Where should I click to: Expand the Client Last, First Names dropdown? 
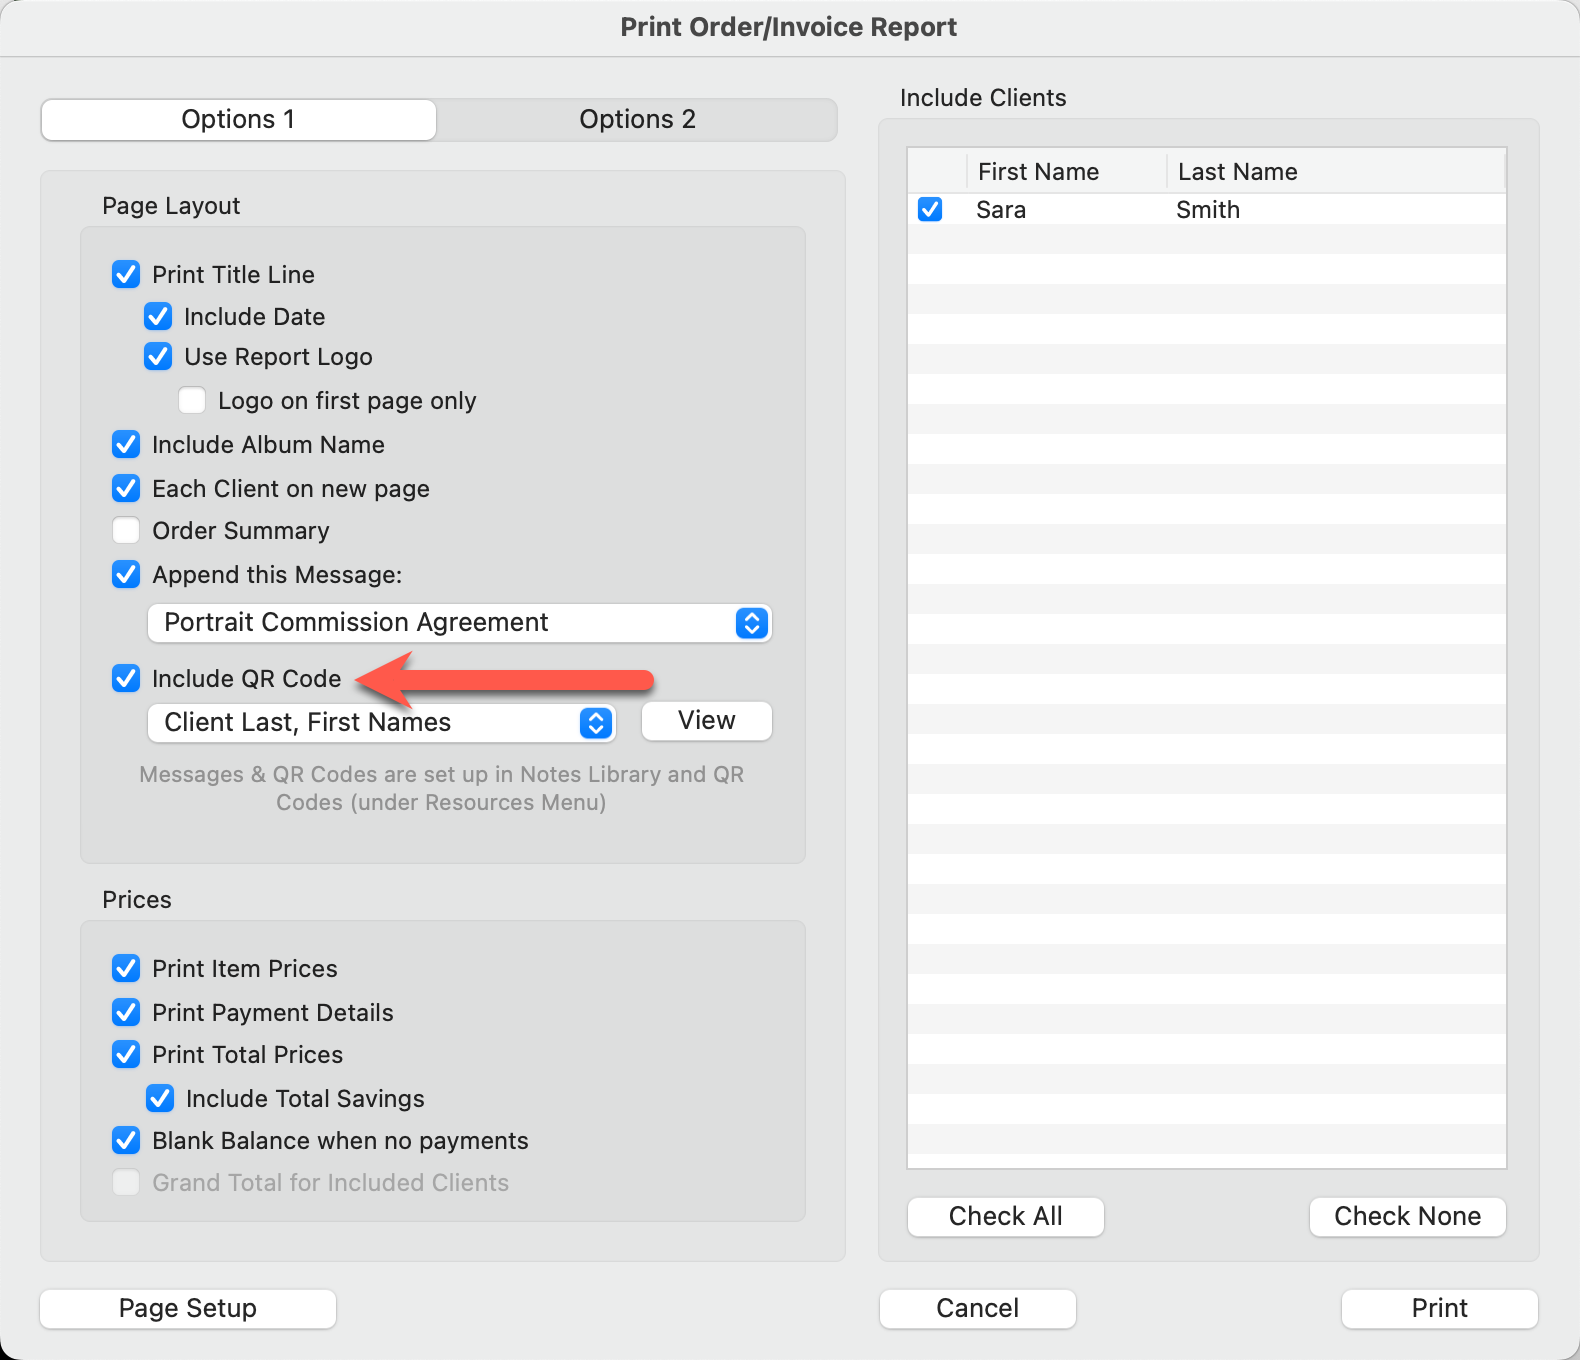381,722
